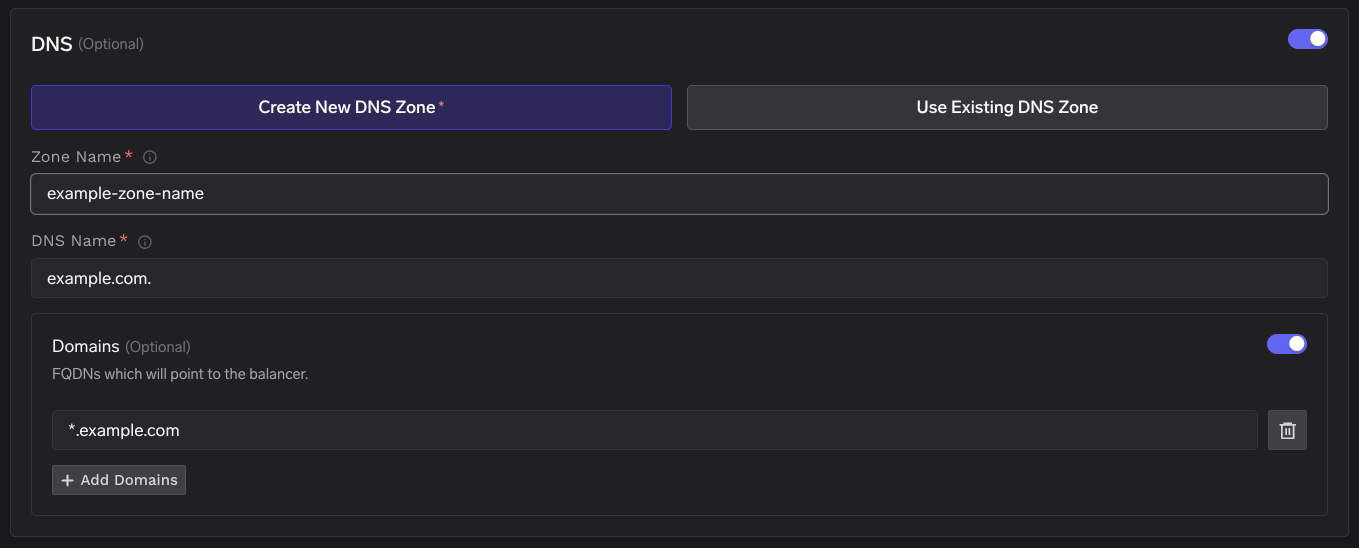Click the Zone Name field label
Image resolution: width=1359 pixels, height=548 pixels.
coord(76,157)
